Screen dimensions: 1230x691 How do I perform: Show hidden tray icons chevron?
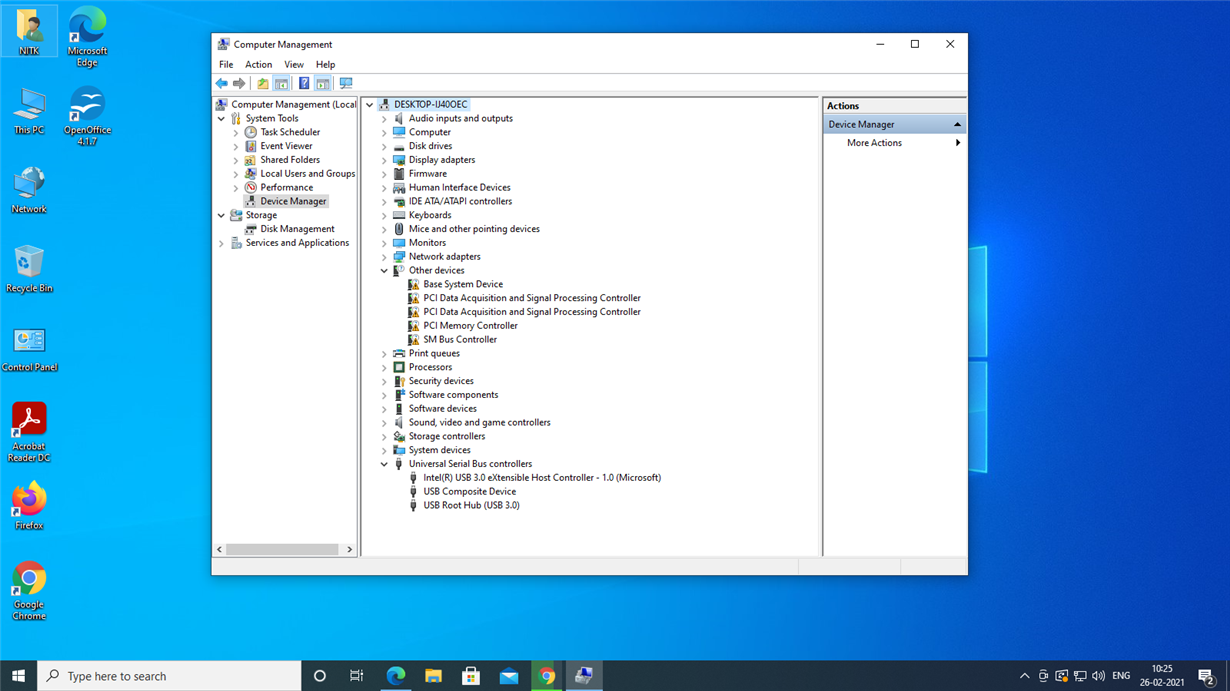point(1024,676)
